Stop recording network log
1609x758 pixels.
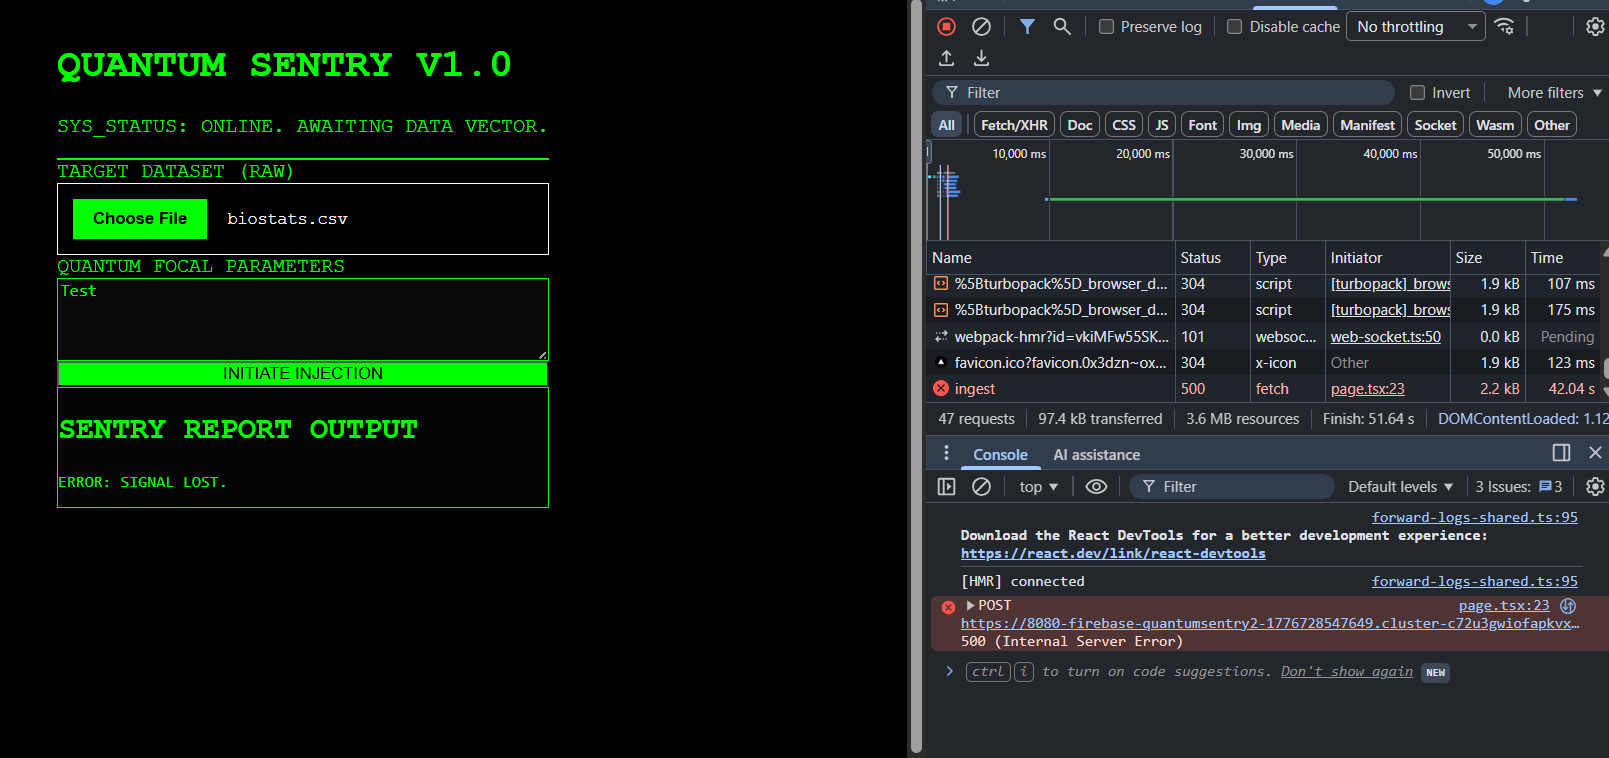(x=946, y=27)
